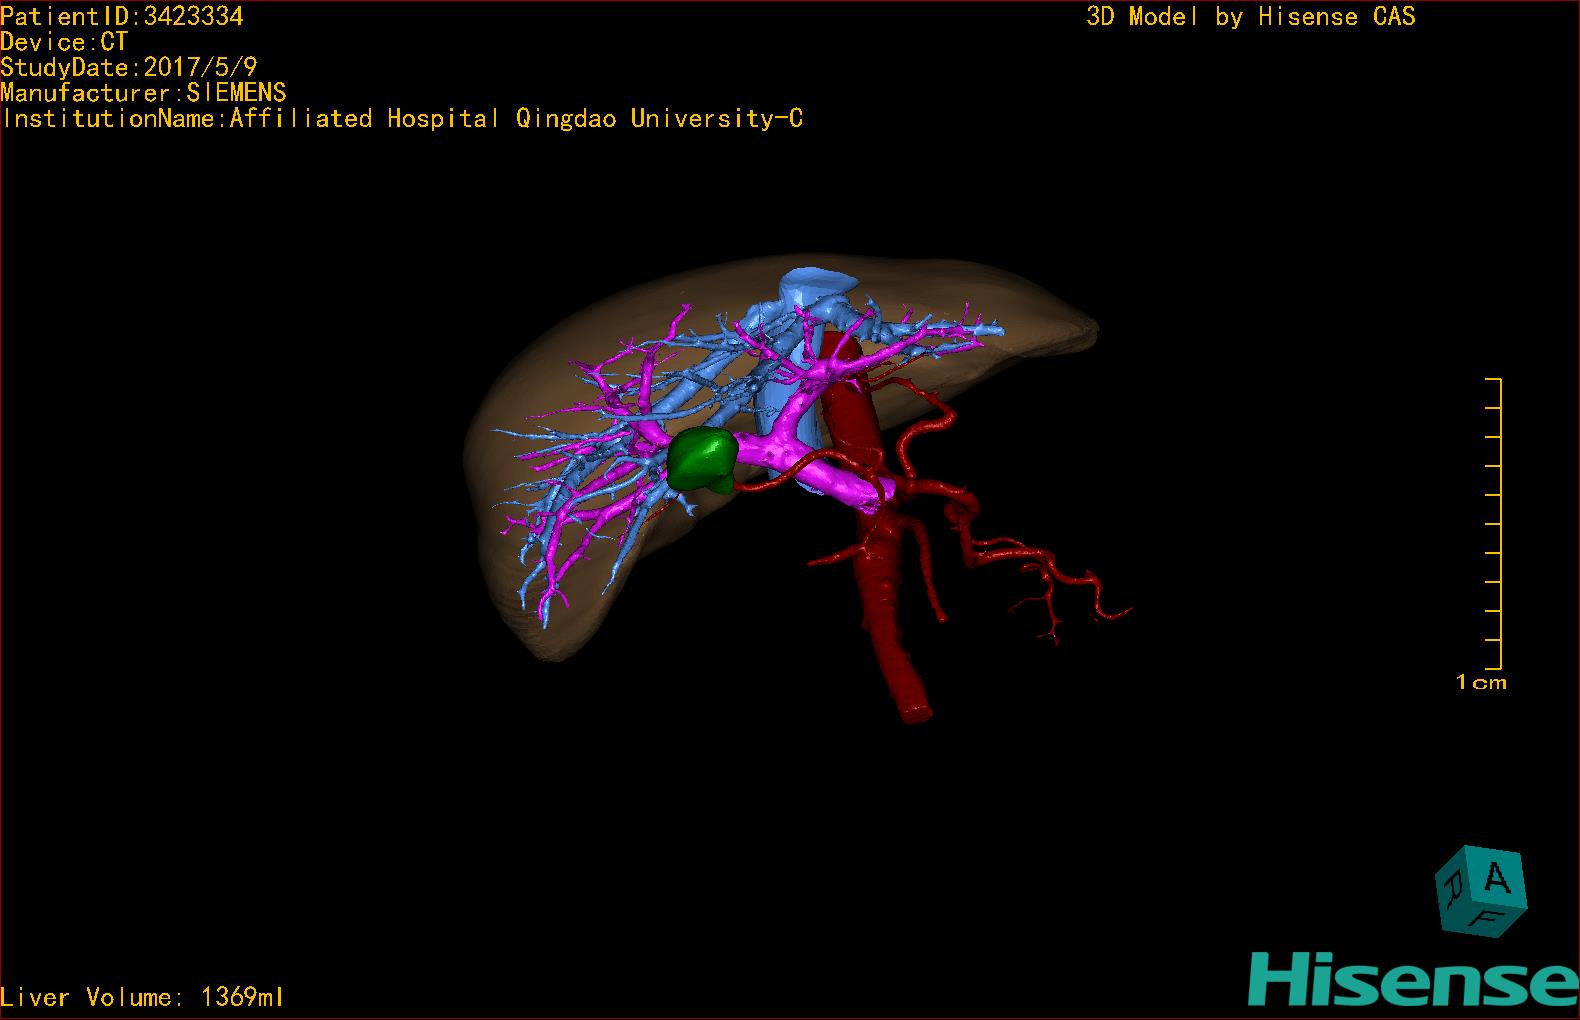Click the 1cm scale label

pyautogui.click(x=1481, y=683)
